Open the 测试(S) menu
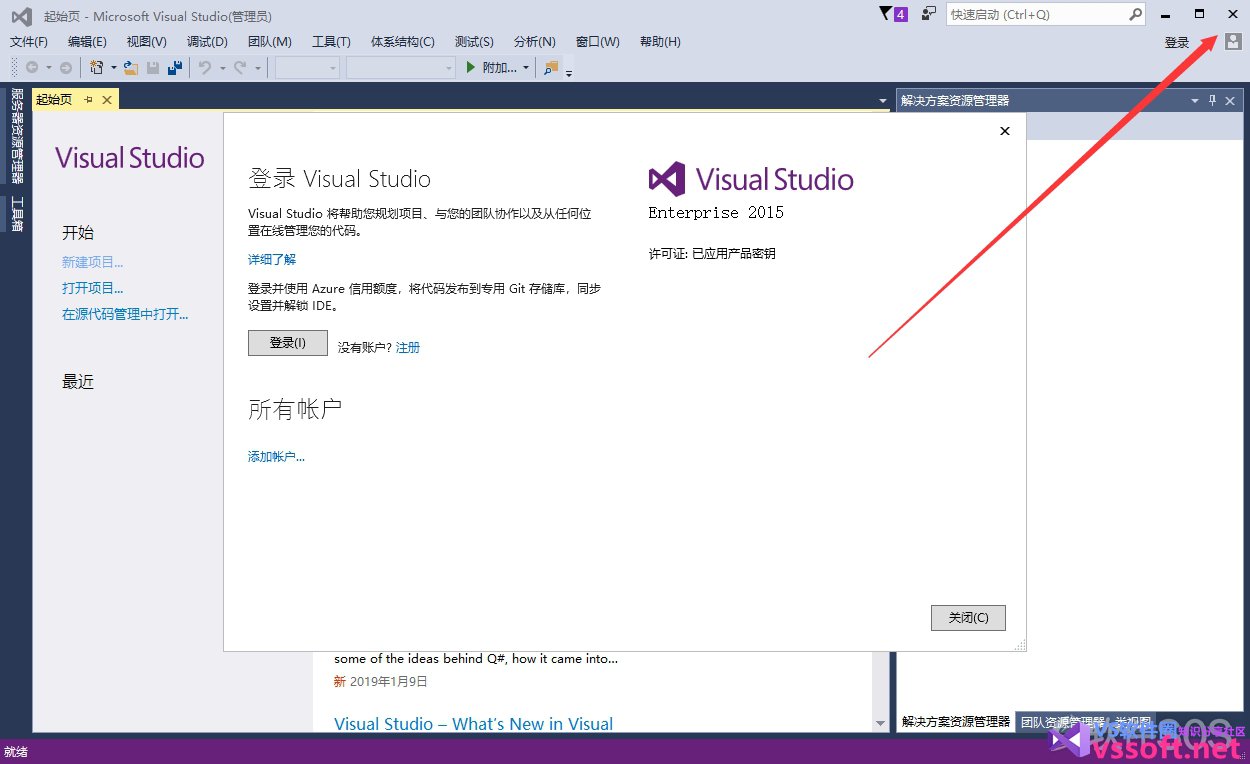 pos(474,42)
